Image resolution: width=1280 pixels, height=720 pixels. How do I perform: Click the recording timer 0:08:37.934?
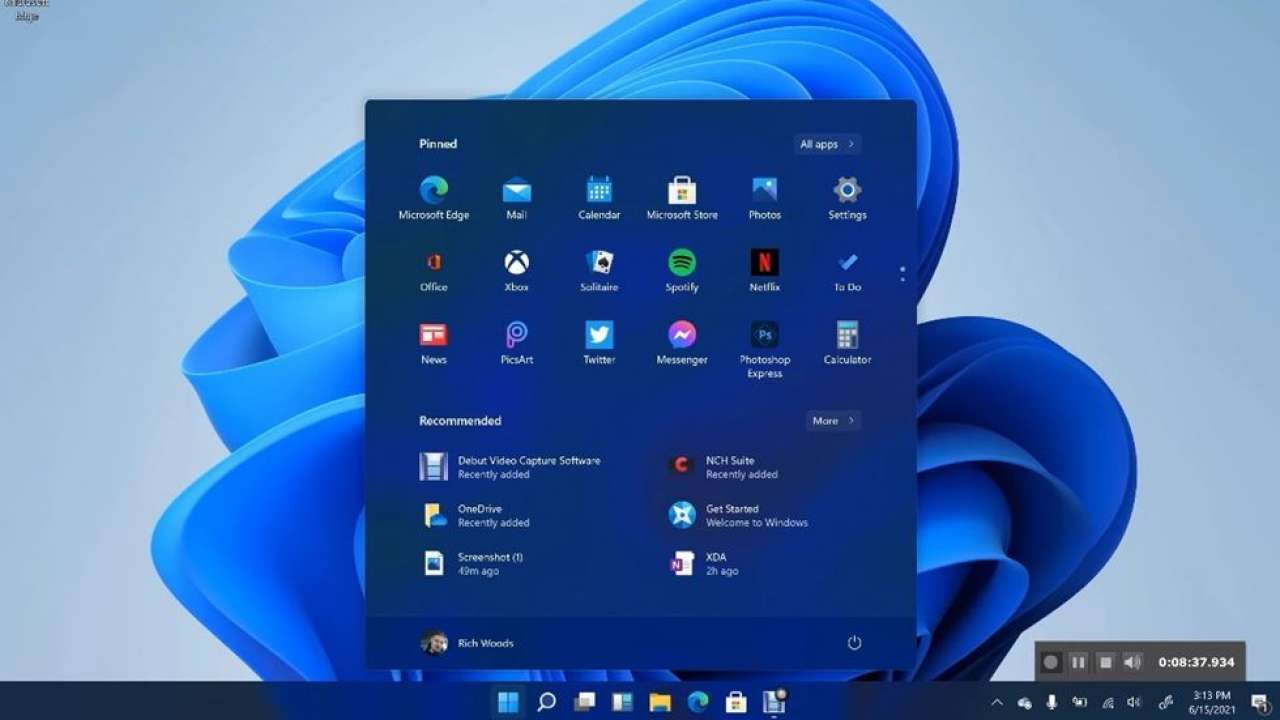click(1196, 662)
